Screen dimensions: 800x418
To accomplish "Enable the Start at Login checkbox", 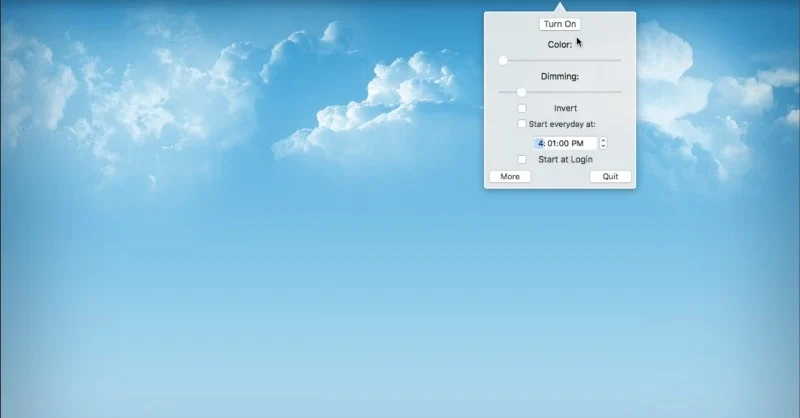I will point(522,159).
